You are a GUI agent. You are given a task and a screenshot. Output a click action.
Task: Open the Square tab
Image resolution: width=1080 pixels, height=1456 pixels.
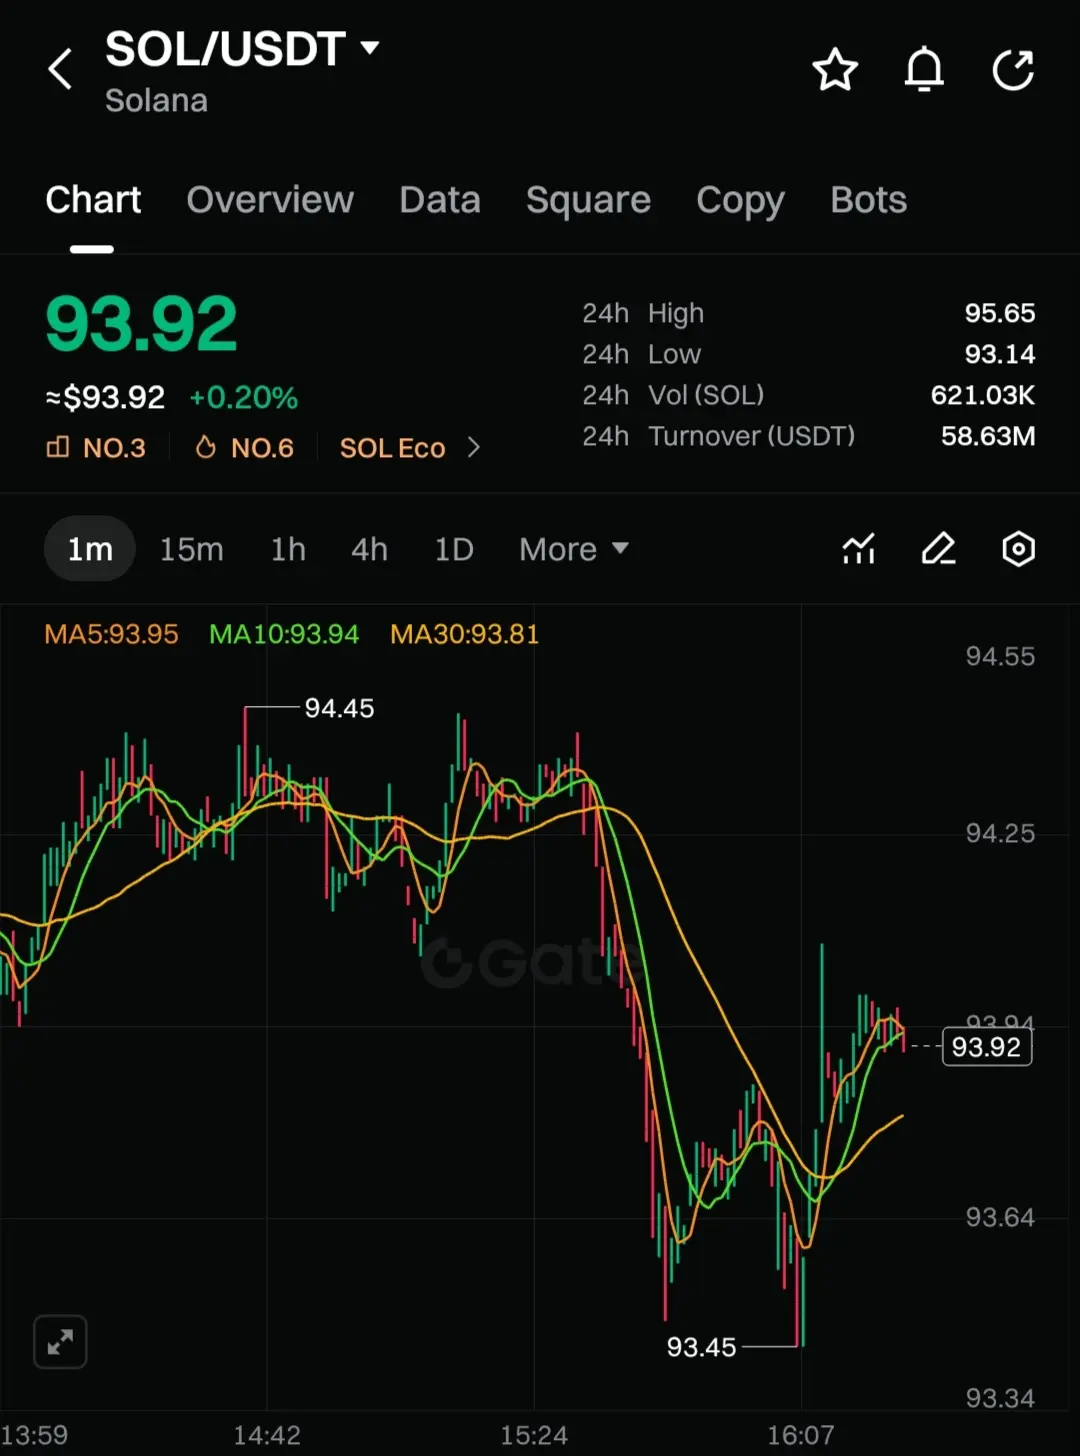pos(588,201)
